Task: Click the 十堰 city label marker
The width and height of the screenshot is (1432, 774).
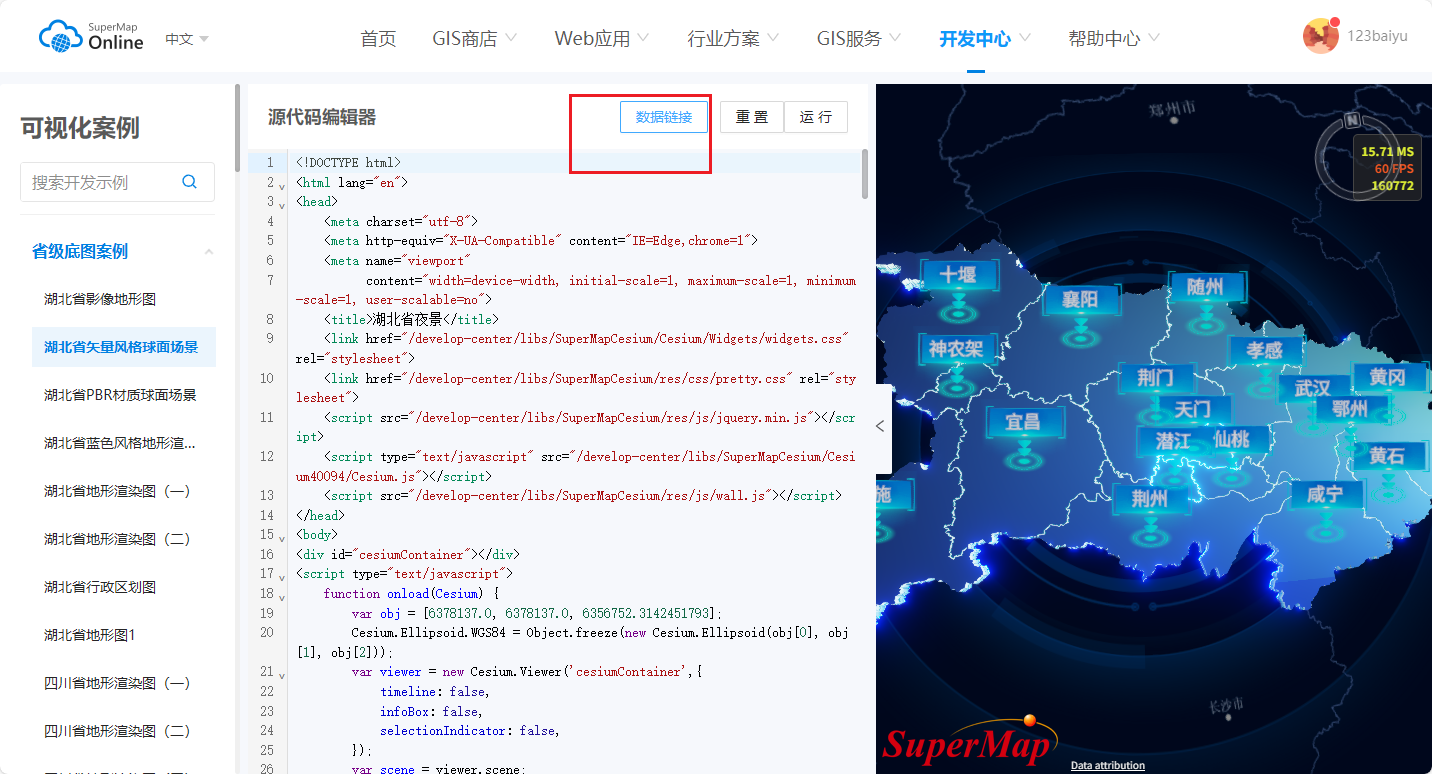Action: pos(957,275)
